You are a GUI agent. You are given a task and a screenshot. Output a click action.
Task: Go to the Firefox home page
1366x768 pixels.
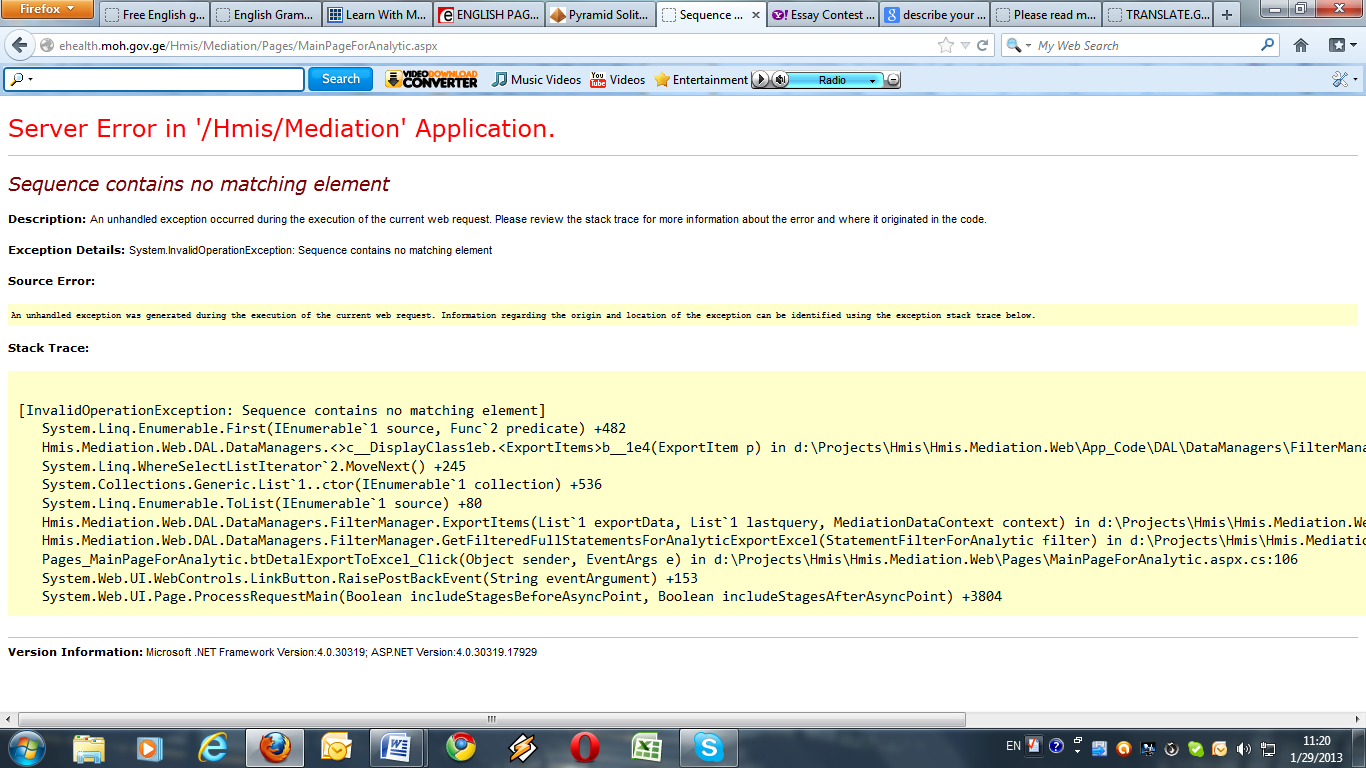pos(1301,46)
